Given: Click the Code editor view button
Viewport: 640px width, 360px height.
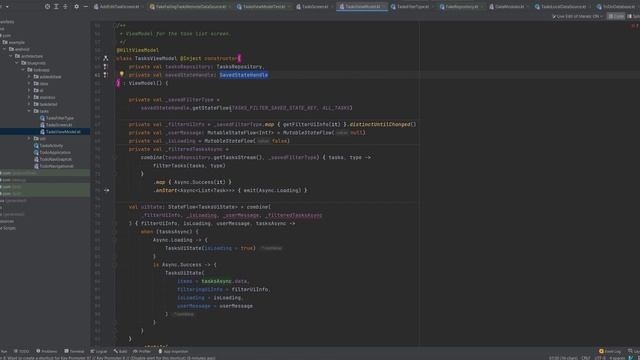Looking at the screenshot, I should pyautogui.click(x=616, y=16).
